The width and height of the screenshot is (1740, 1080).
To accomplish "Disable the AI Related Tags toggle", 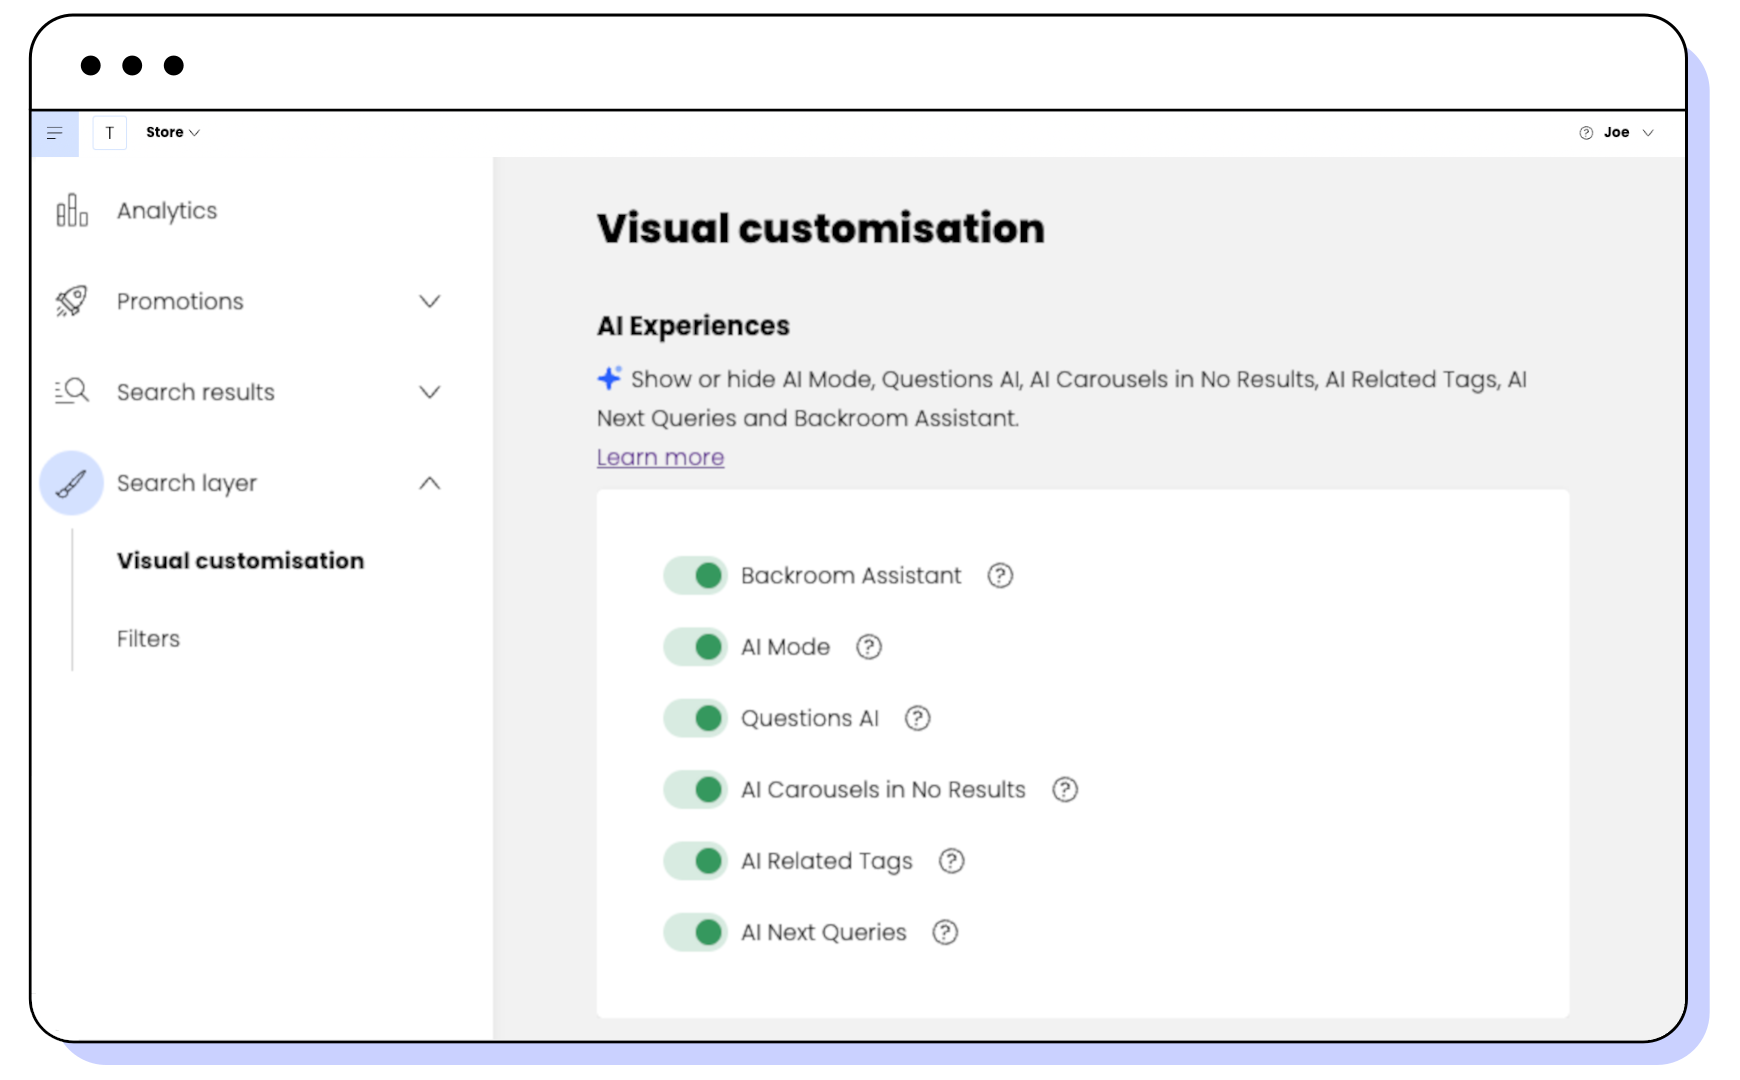I will (695, 861).
